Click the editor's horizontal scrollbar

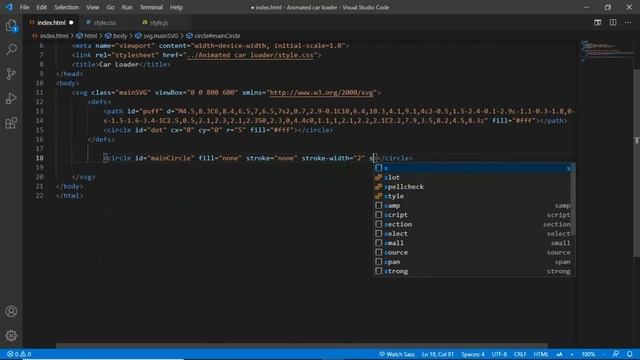point(301,346)
